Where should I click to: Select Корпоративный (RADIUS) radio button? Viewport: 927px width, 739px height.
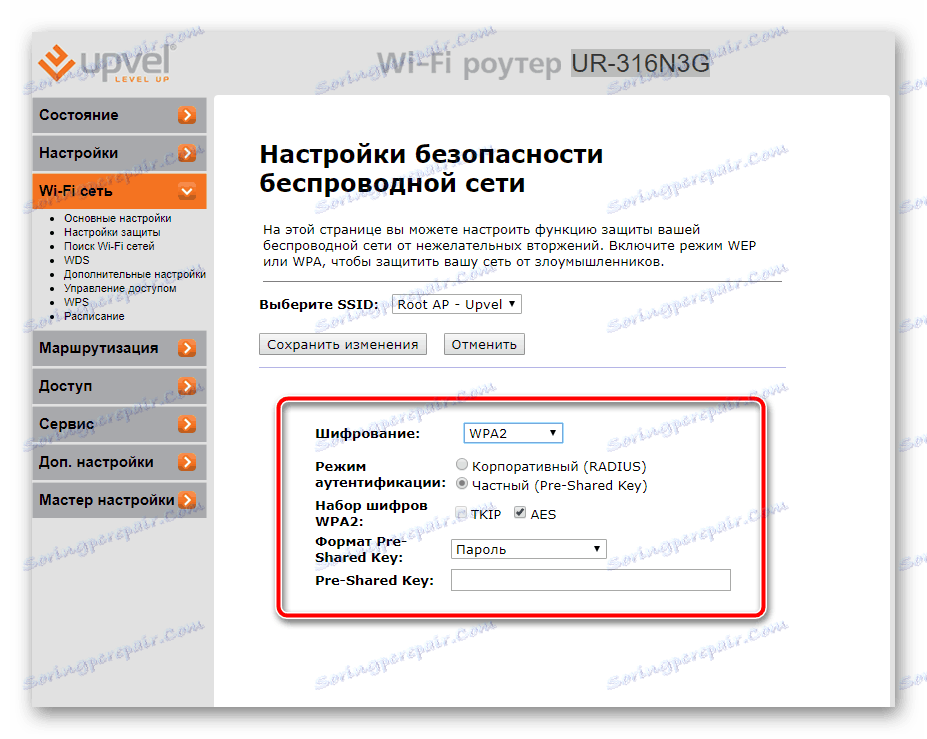tap(462, 465)
